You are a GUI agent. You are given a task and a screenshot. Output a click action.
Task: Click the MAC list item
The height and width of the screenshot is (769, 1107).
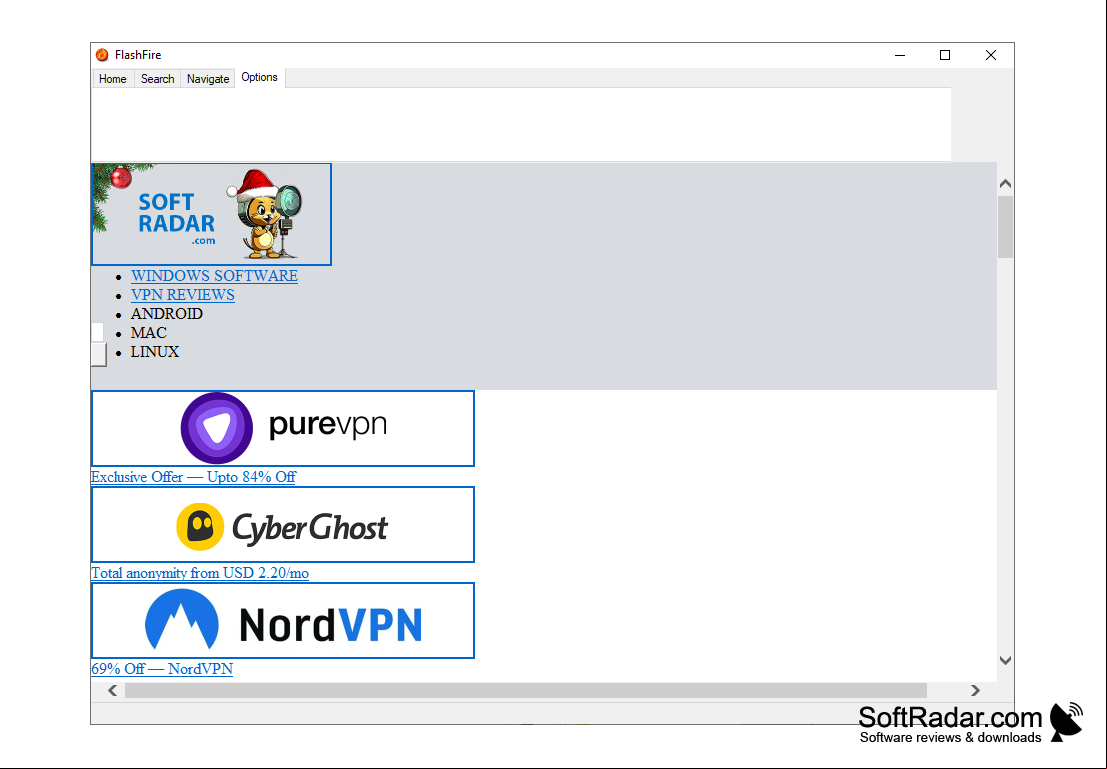(x=149, y=333)
